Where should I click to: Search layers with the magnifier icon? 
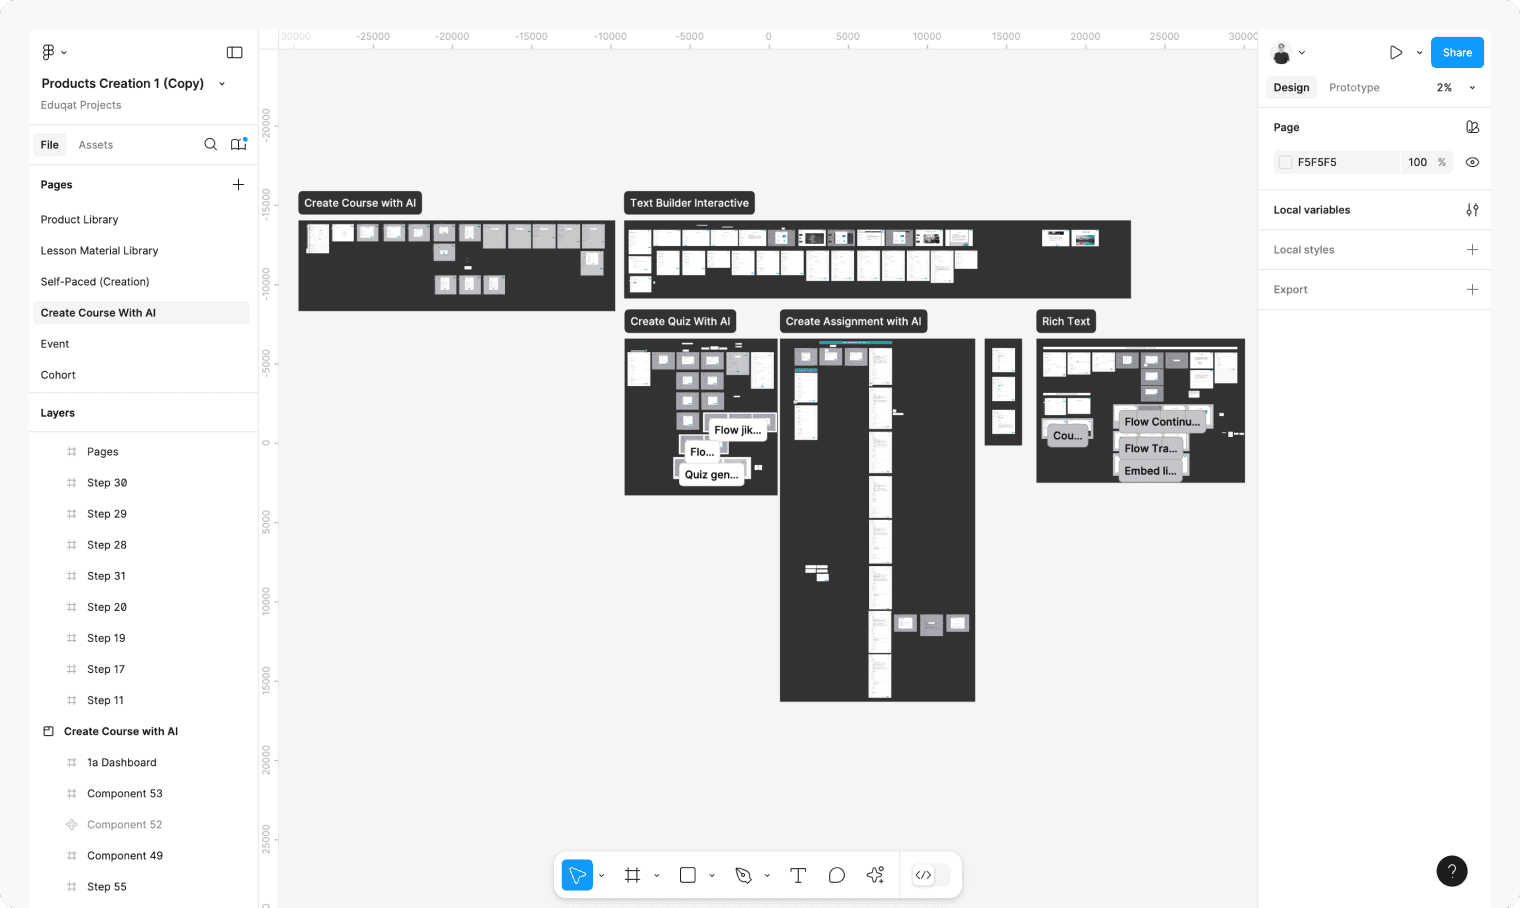210,144
